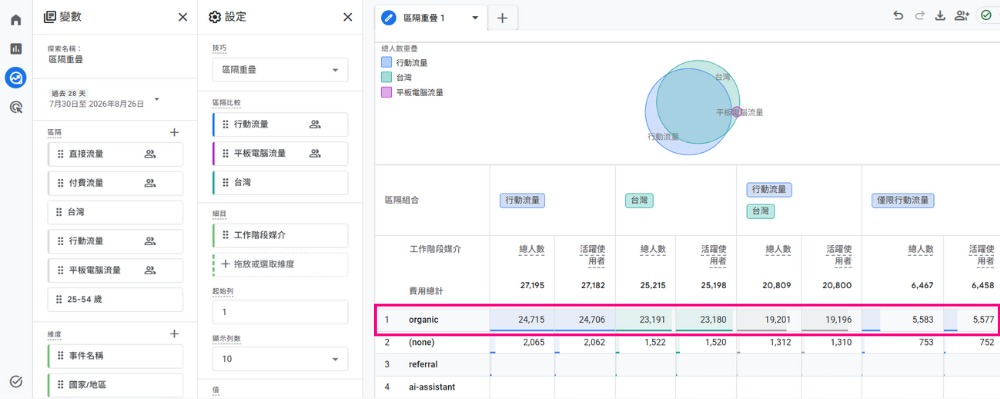Viewport: 1000px width, 399px height.
Task: Select the Explore icon in sidebar
Action: click(x=16, y=78)
